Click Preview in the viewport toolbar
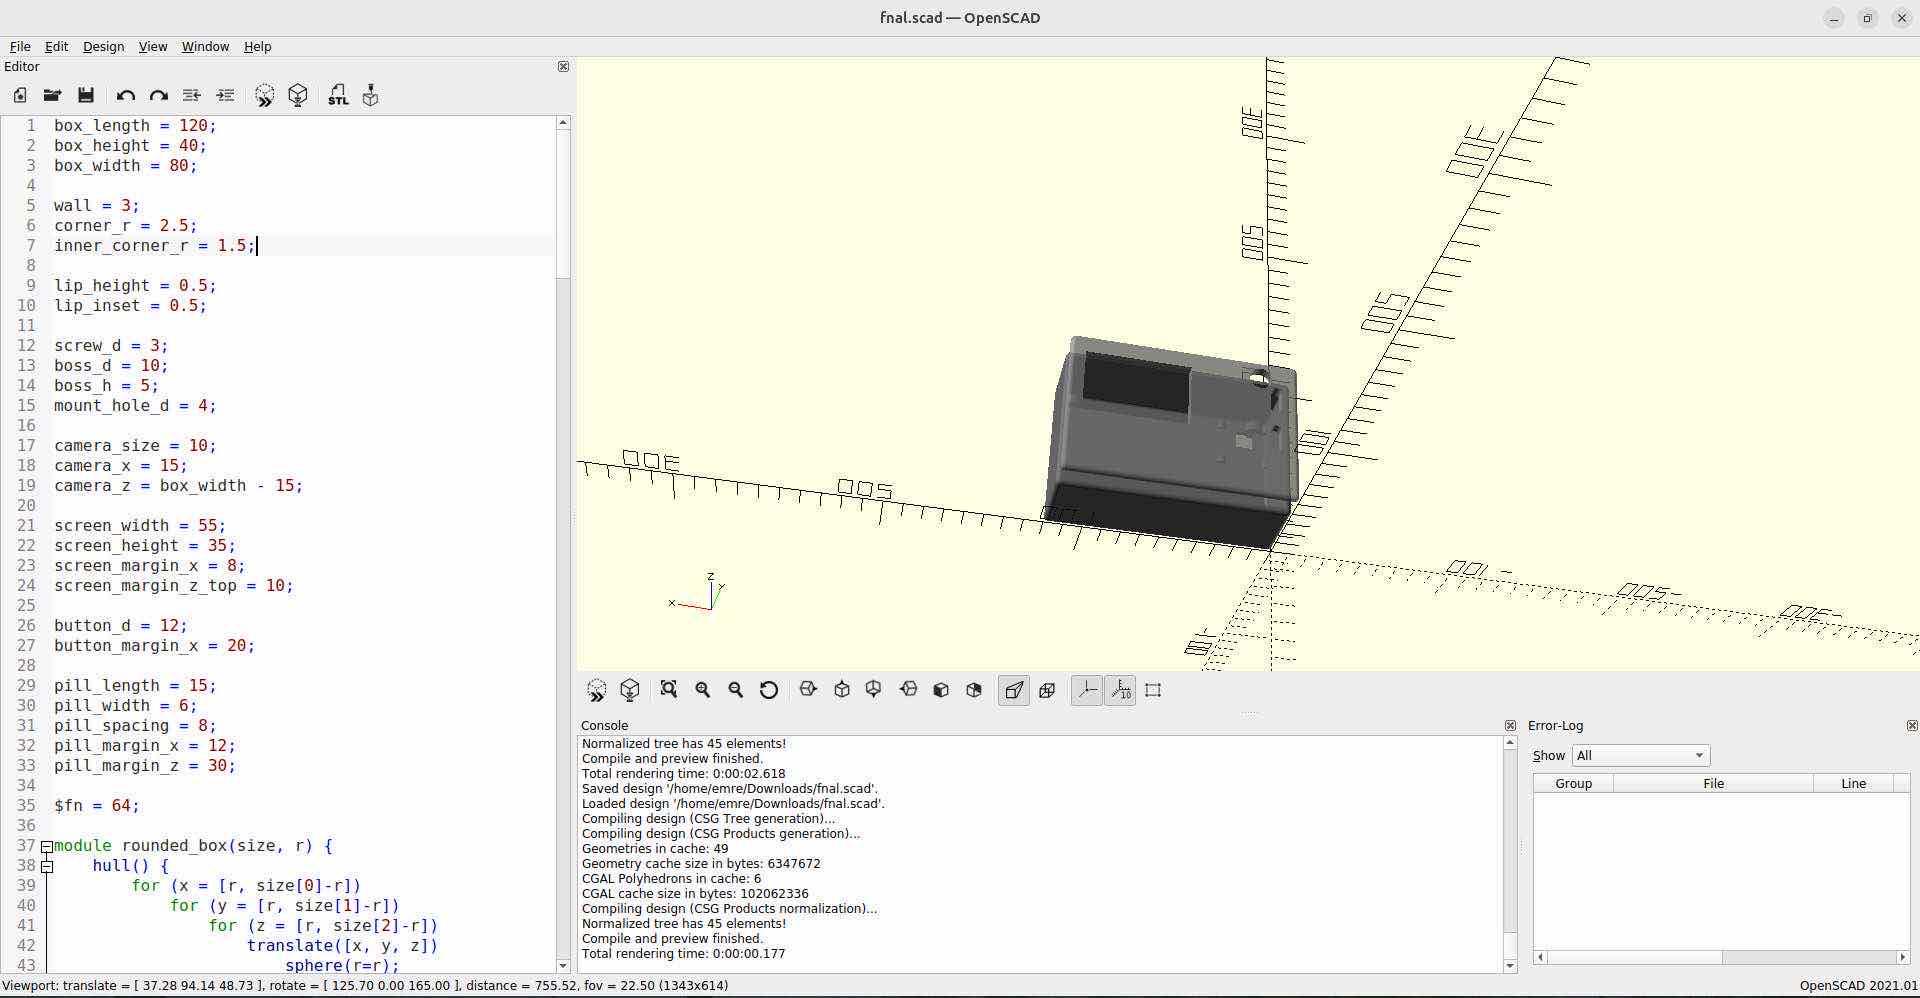The height and width of the screenshot is (998, 1920). (597, 690)
